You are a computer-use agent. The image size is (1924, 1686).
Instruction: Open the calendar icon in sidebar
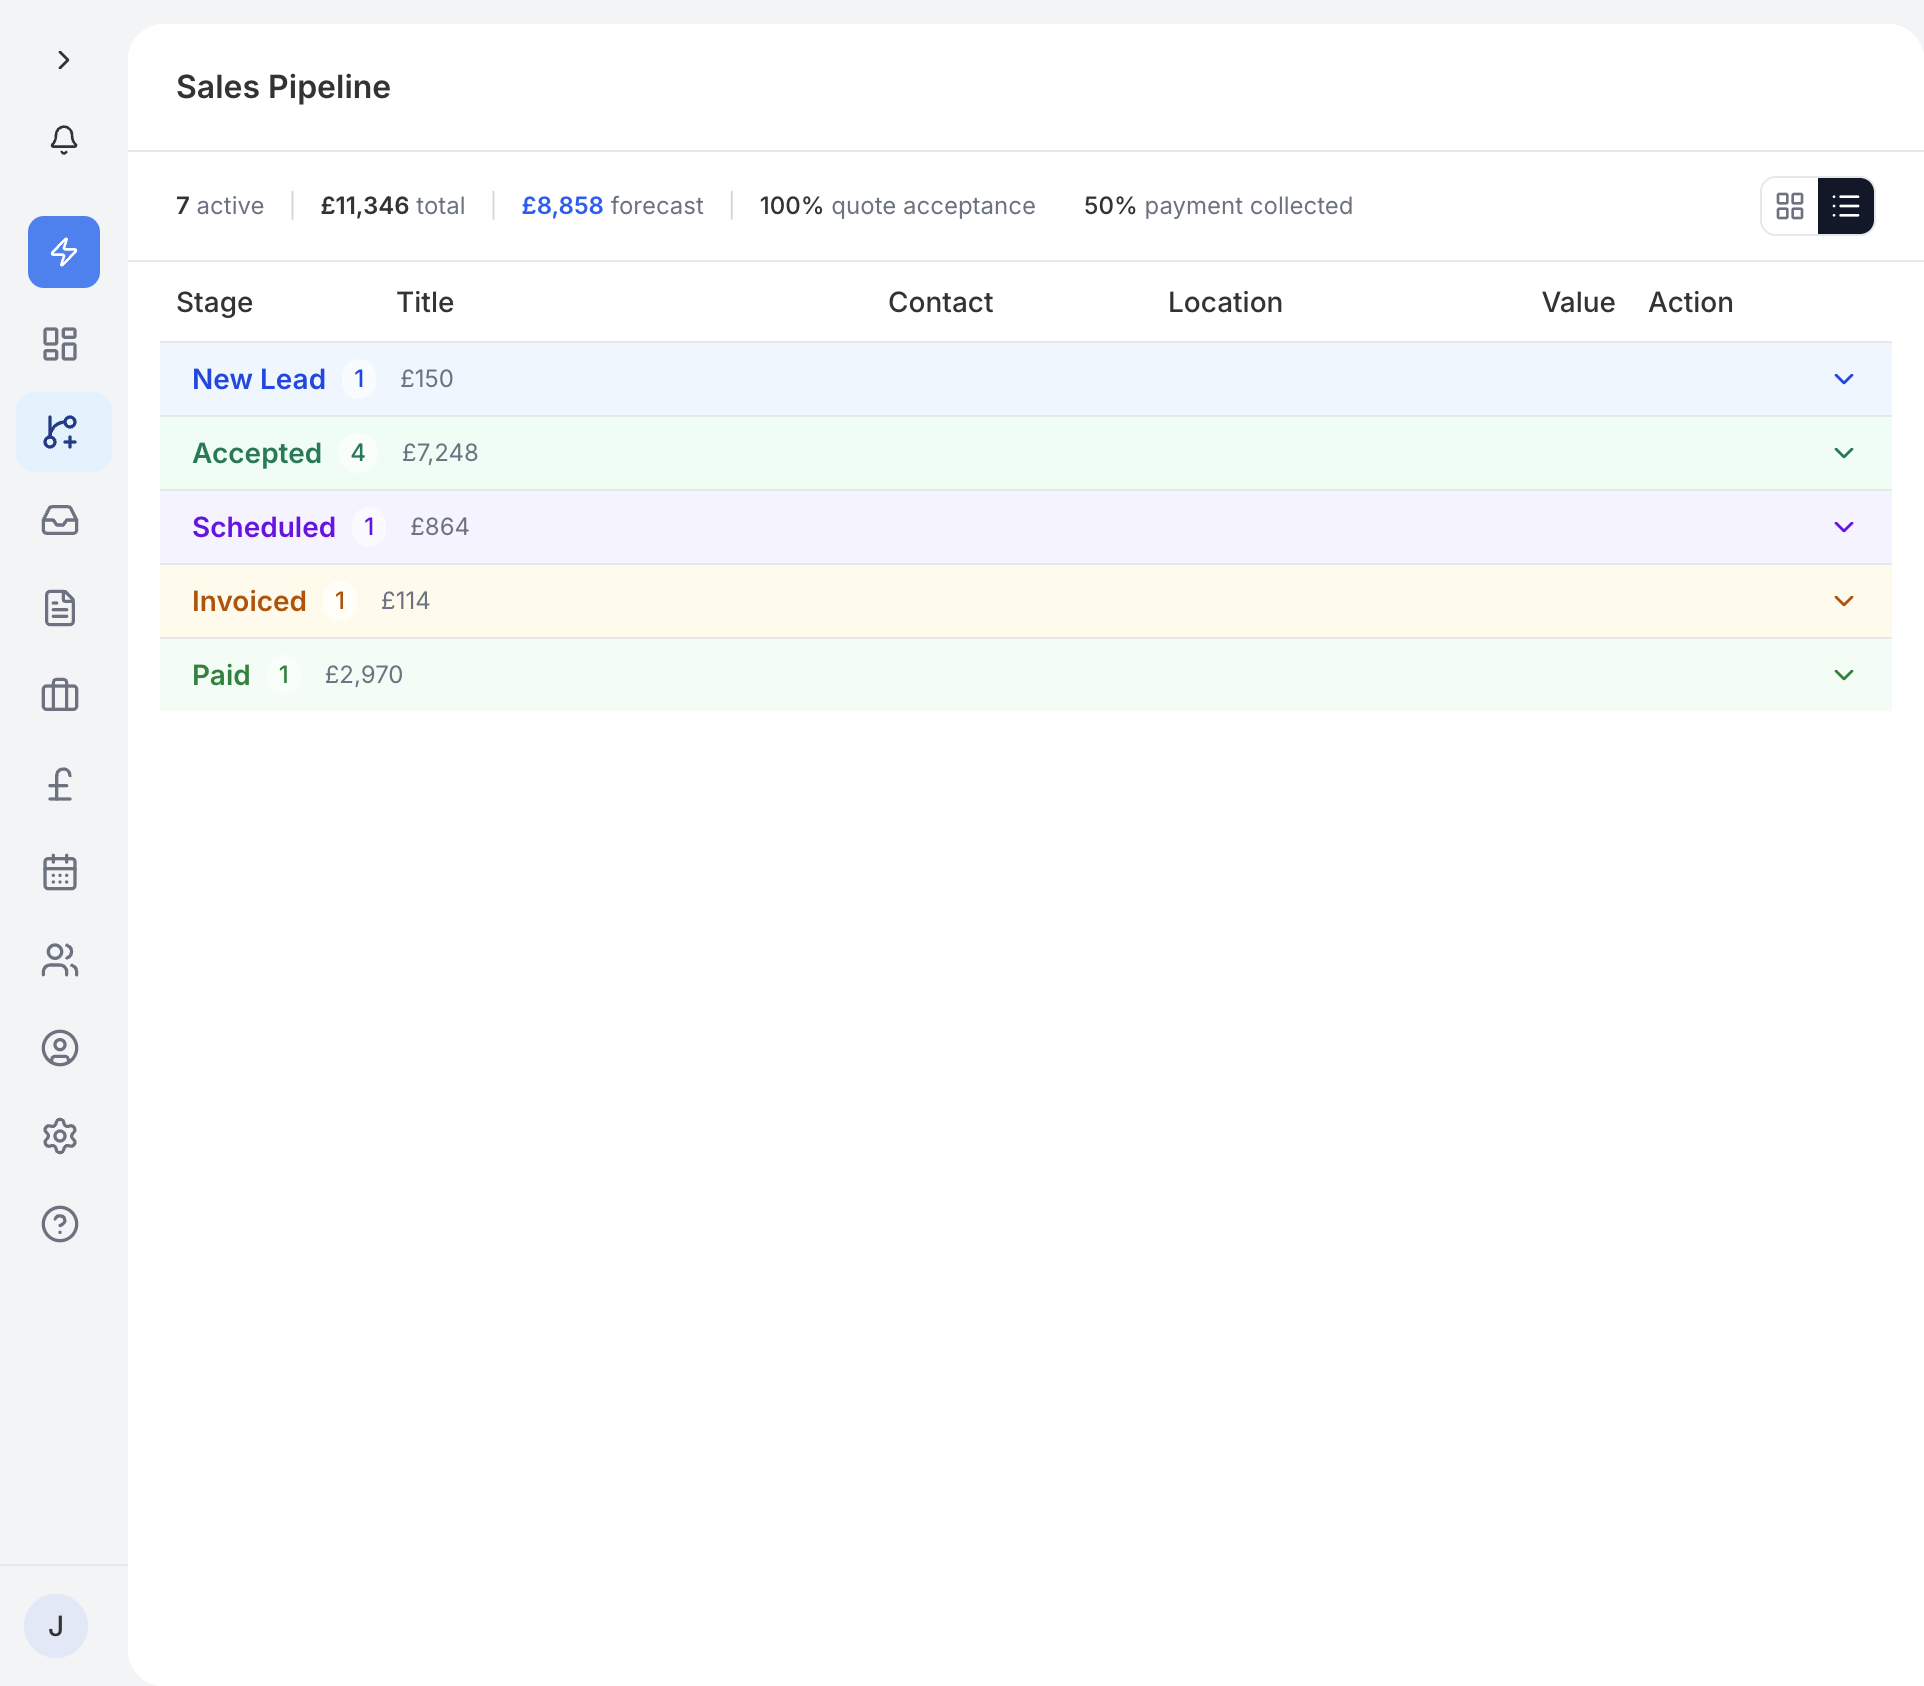click(x=60, y=872)
